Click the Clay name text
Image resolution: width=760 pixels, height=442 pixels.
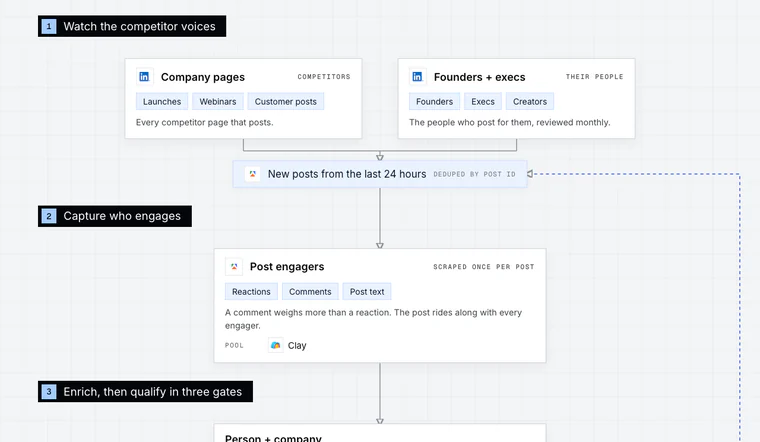(297, 346)
